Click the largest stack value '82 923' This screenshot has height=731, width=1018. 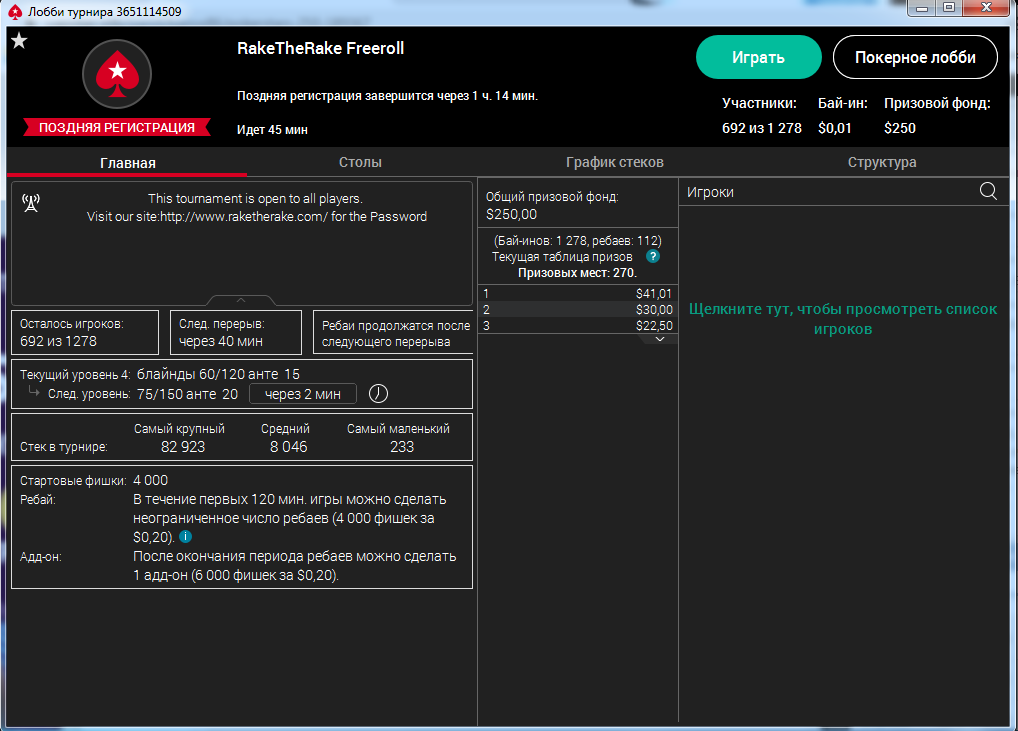(183, 447)
